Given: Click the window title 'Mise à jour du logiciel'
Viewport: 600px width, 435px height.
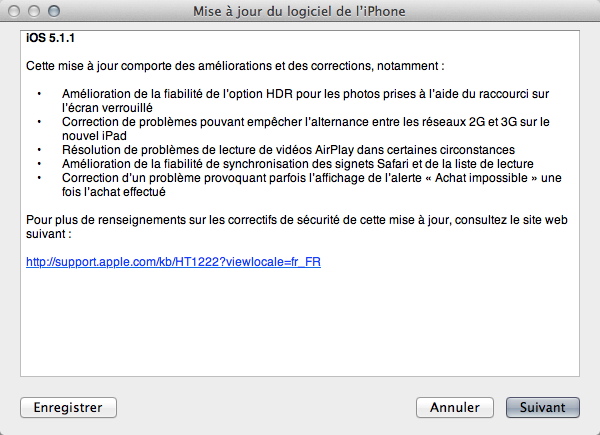Looking at the screenshot, I should [x=299, y=11].
